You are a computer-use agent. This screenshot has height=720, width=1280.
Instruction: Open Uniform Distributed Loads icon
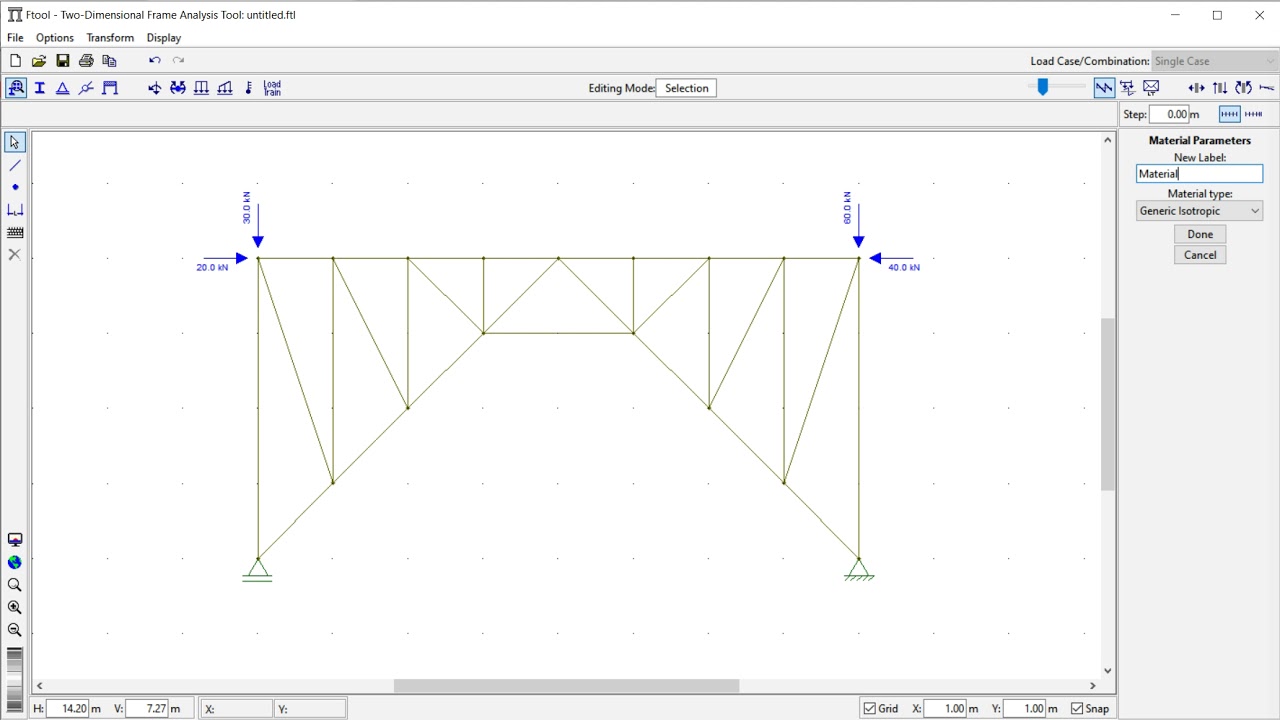(201, 88)
